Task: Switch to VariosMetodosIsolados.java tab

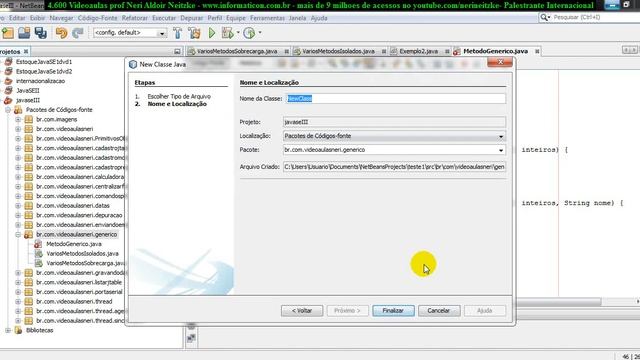Action: [x=338, y=51]
